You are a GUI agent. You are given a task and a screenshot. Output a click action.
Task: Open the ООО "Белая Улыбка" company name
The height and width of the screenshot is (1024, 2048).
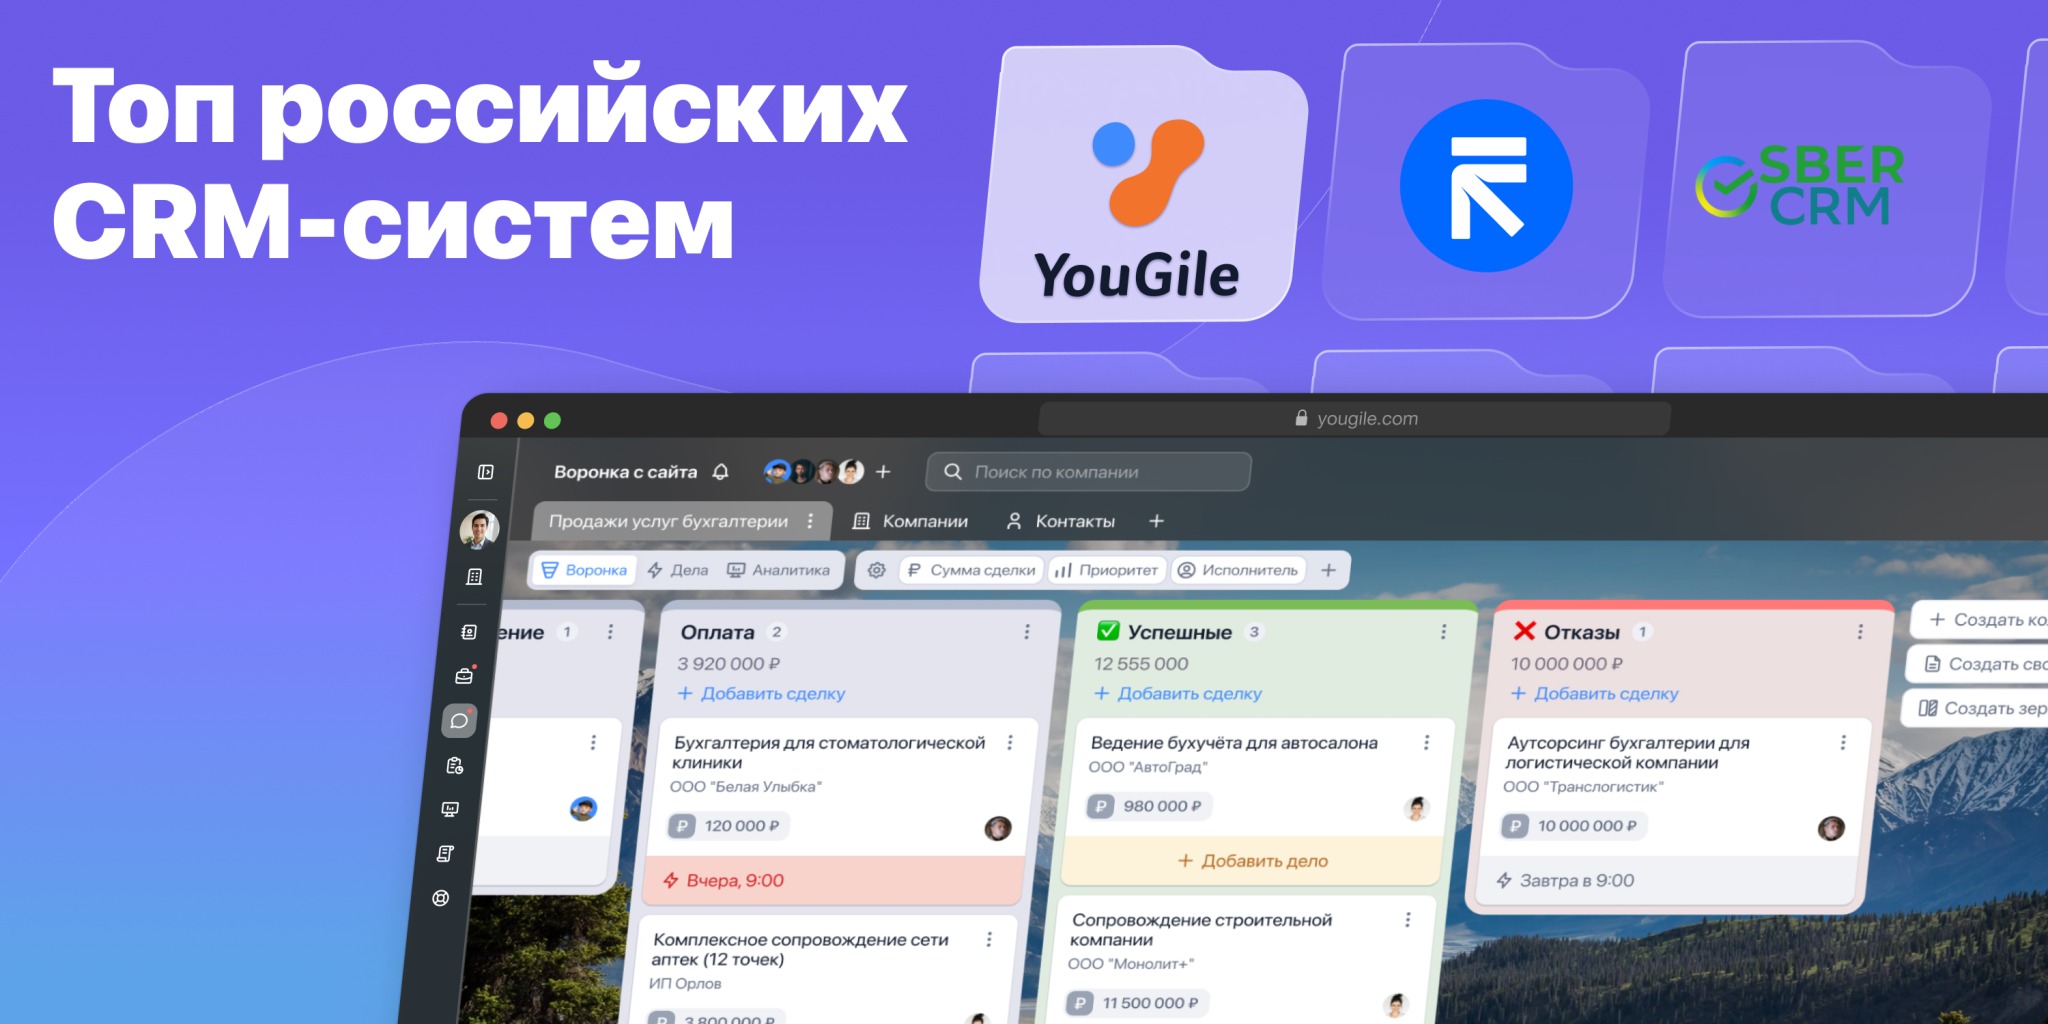click(x=745, y=787)
